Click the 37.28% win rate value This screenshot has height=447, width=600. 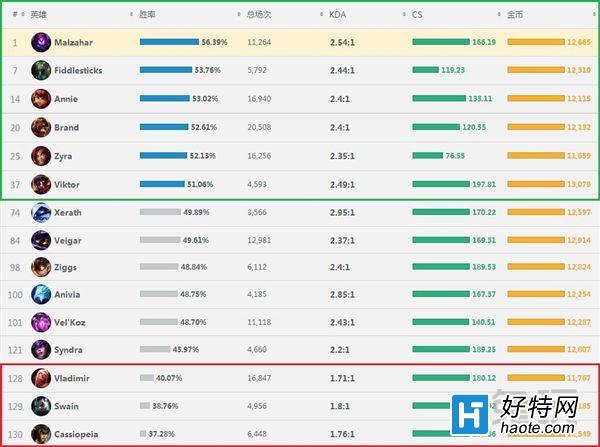pos(161,434)
